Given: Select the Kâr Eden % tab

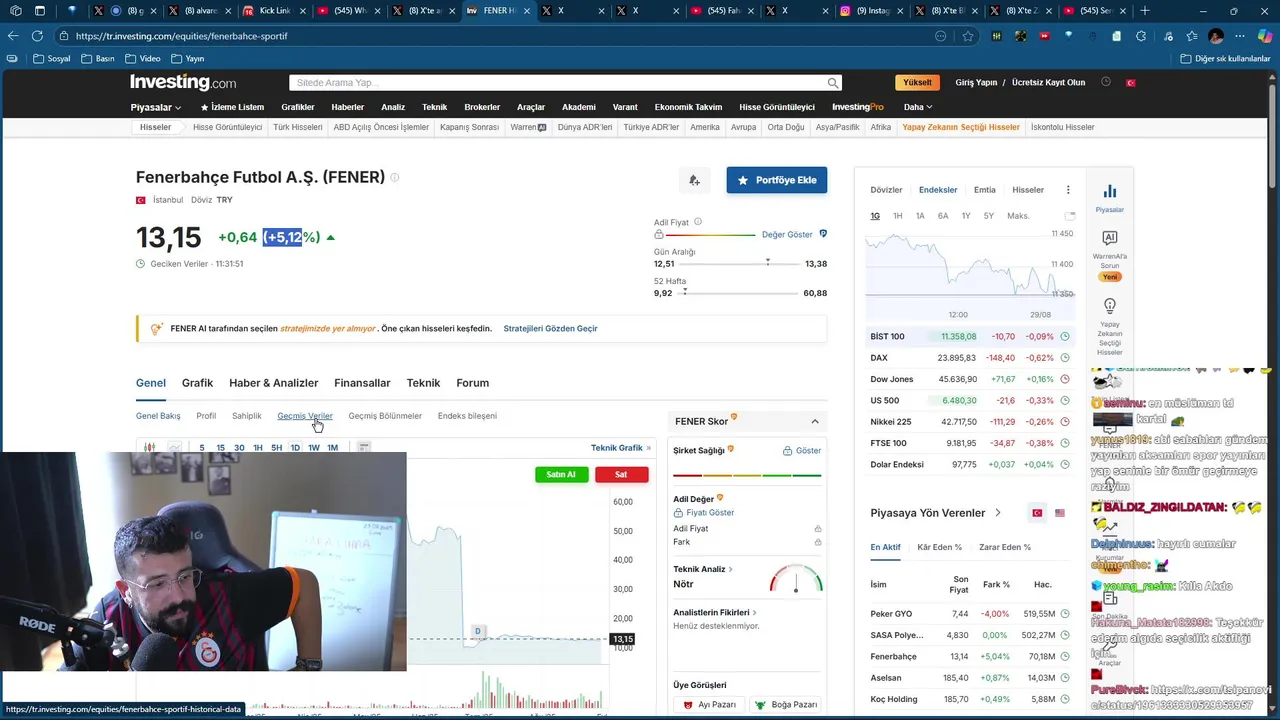Looking at the screenshot, I should click(x=939, y=547).
